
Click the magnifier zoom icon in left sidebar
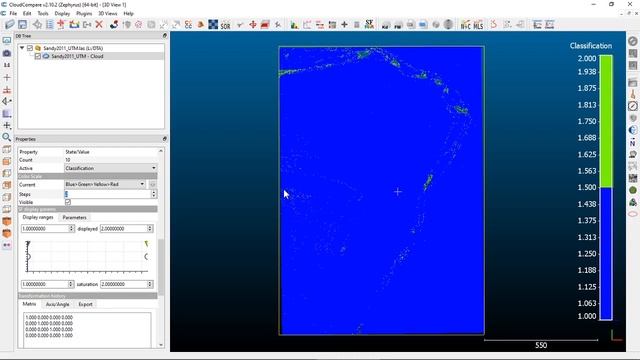click(x=7, y=137)
